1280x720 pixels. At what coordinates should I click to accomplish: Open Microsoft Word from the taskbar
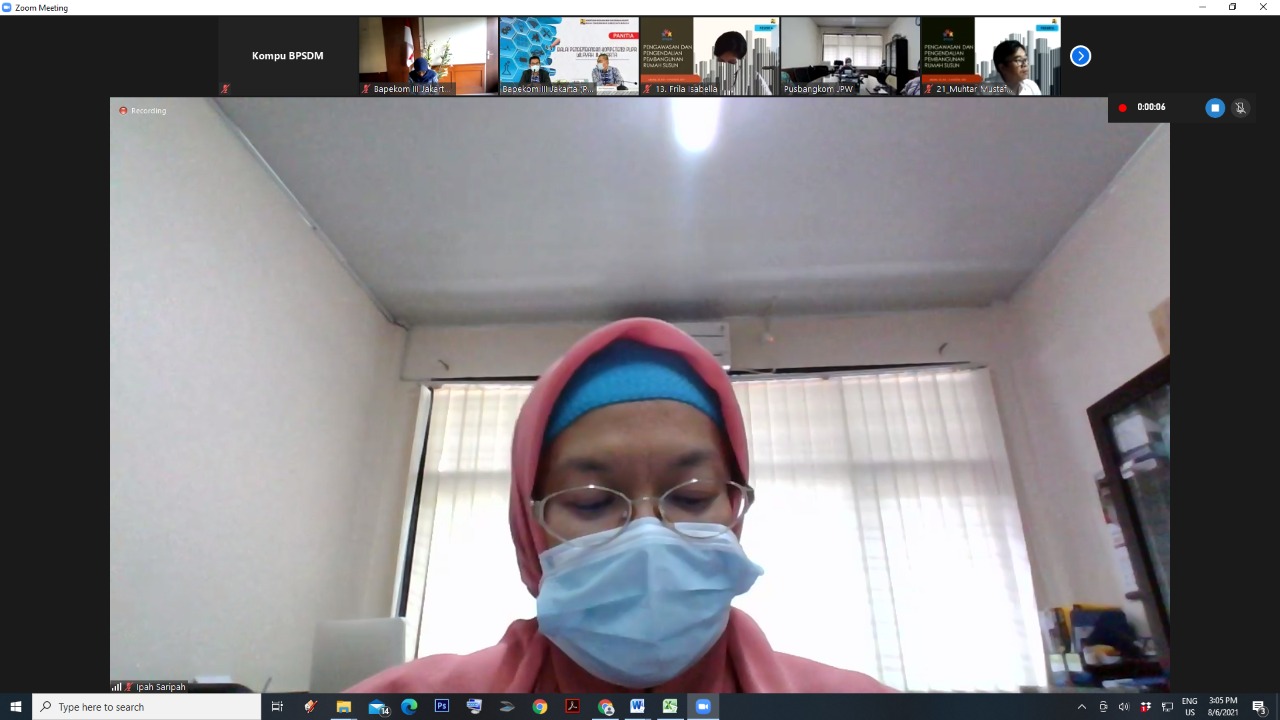tap(637, 707)
